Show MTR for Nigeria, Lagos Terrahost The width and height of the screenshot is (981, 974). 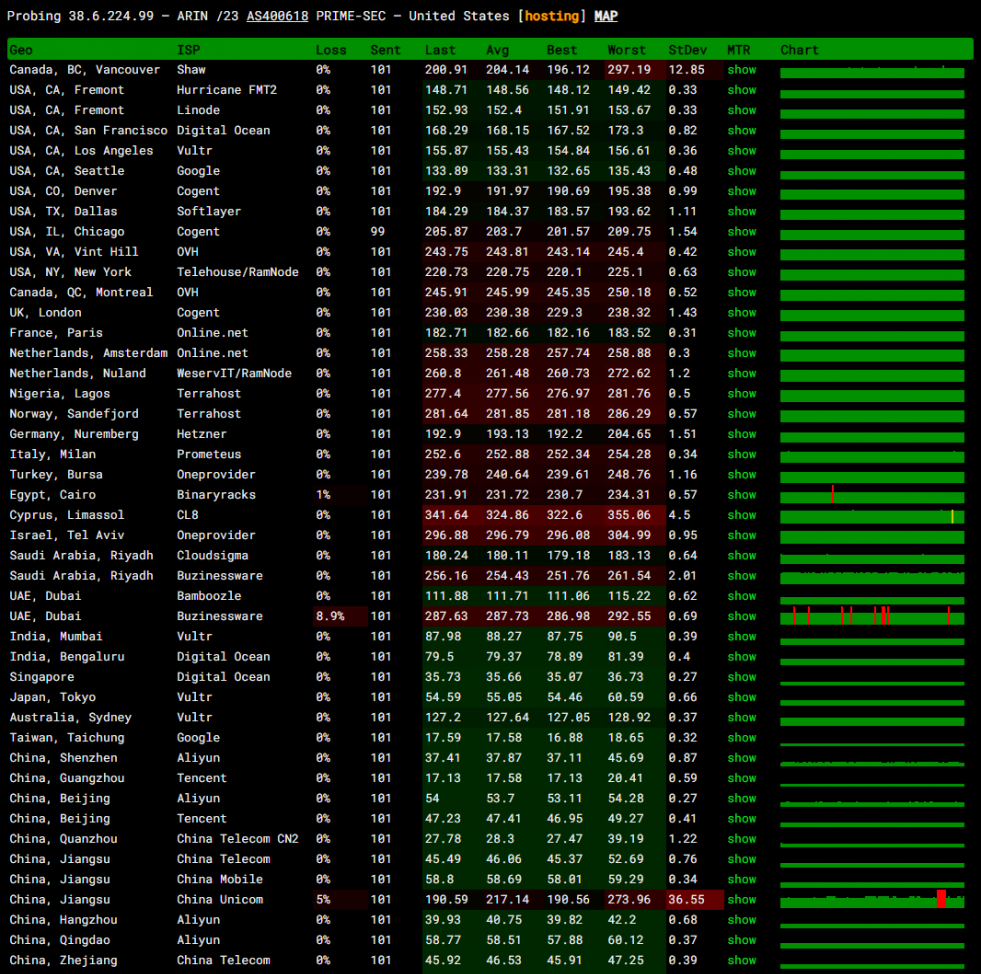tap(741, 393)
